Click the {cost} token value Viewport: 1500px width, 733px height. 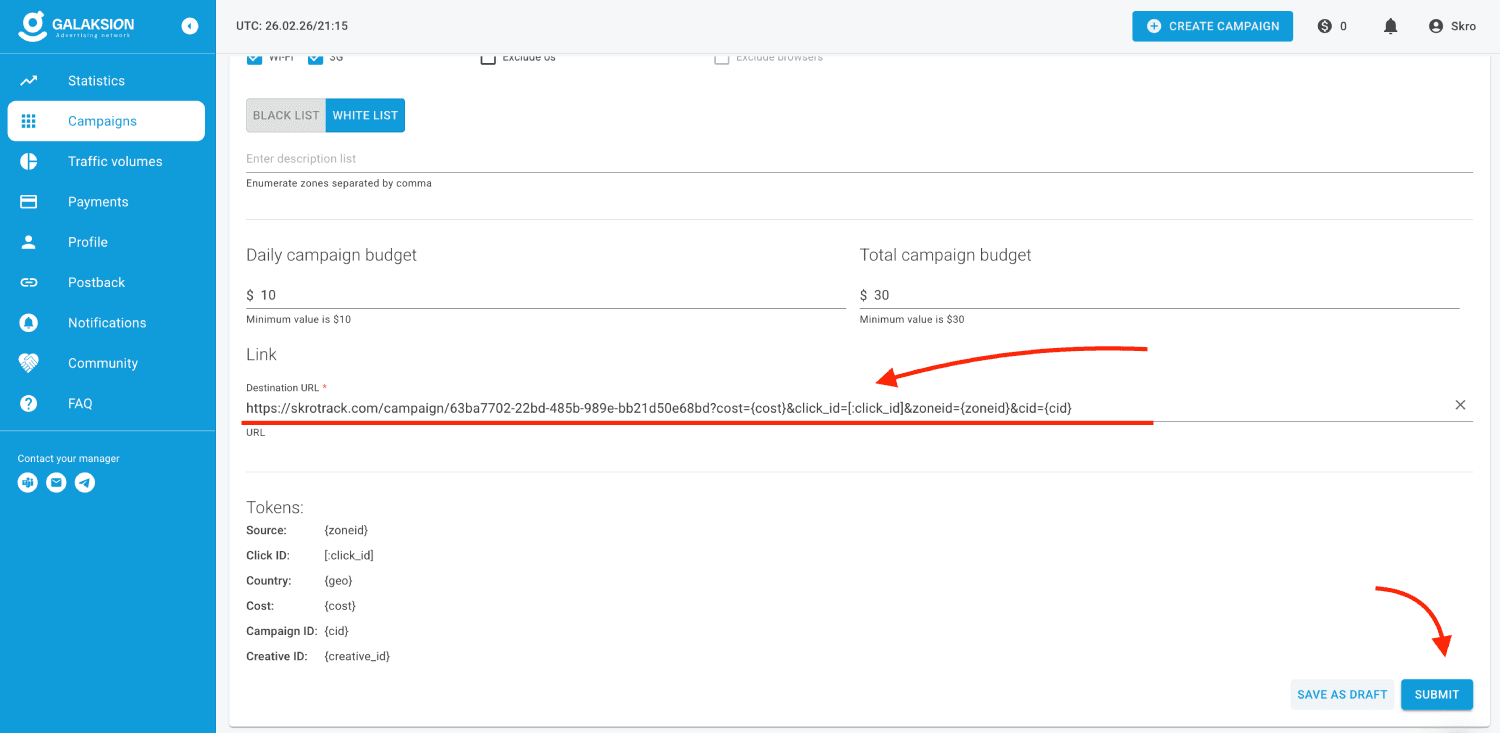(340, 606)
